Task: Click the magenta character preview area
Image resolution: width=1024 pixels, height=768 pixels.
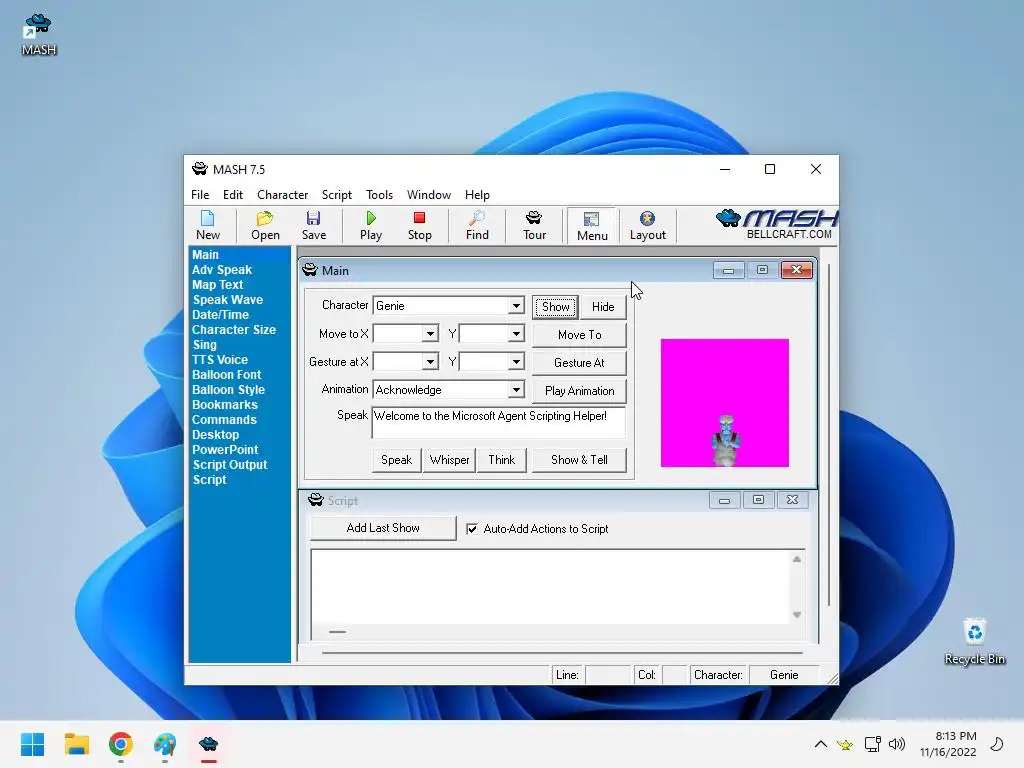Action: [x=724, y=402]
